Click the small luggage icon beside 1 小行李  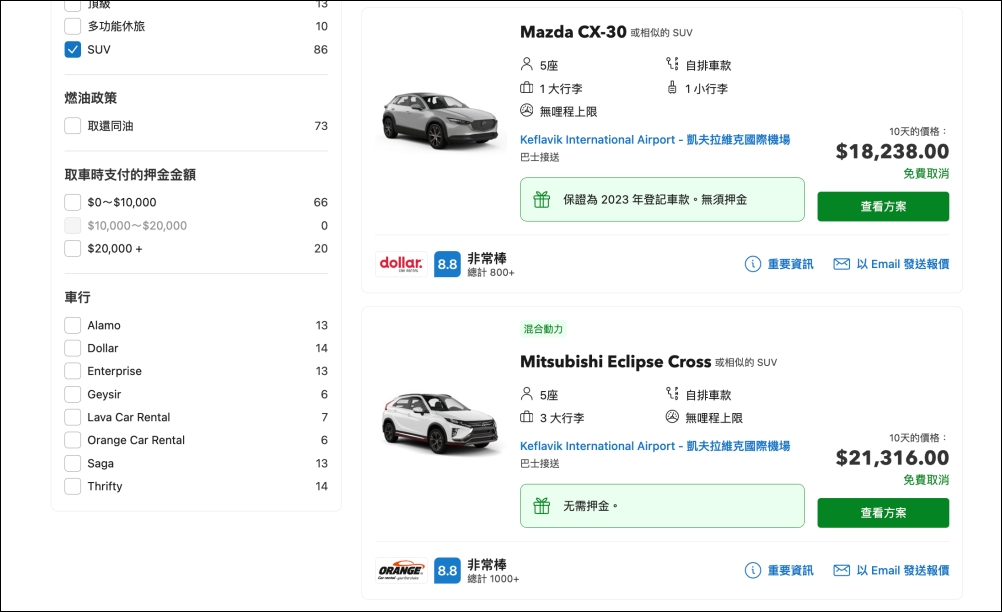(x=672, y=88)
